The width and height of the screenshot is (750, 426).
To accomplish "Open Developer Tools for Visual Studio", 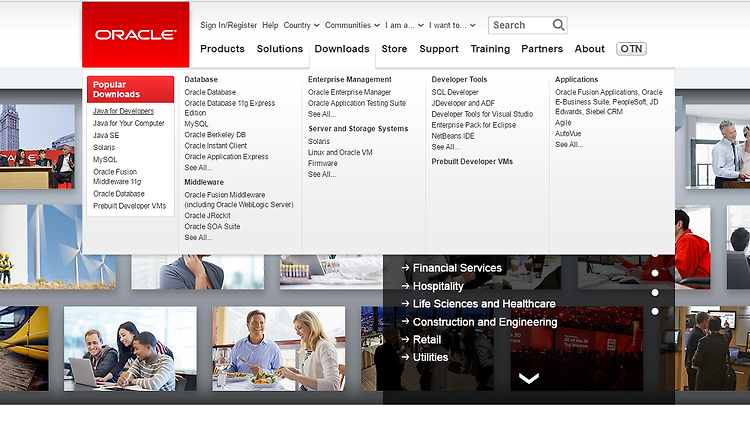I will [482, 114].
